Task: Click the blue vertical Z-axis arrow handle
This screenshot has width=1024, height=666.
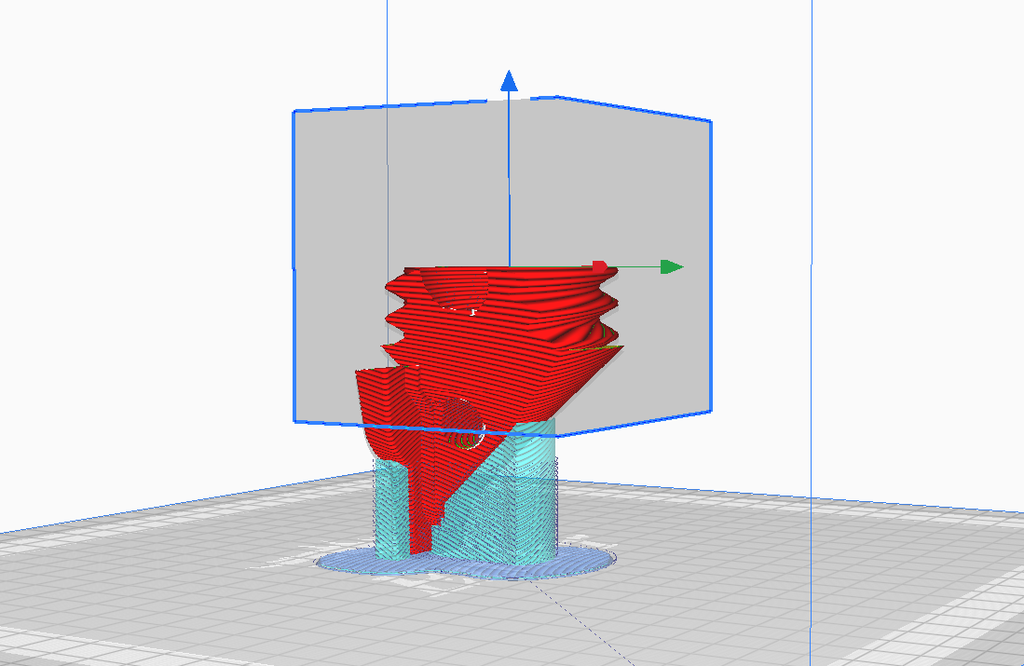Action: point(509,82)
